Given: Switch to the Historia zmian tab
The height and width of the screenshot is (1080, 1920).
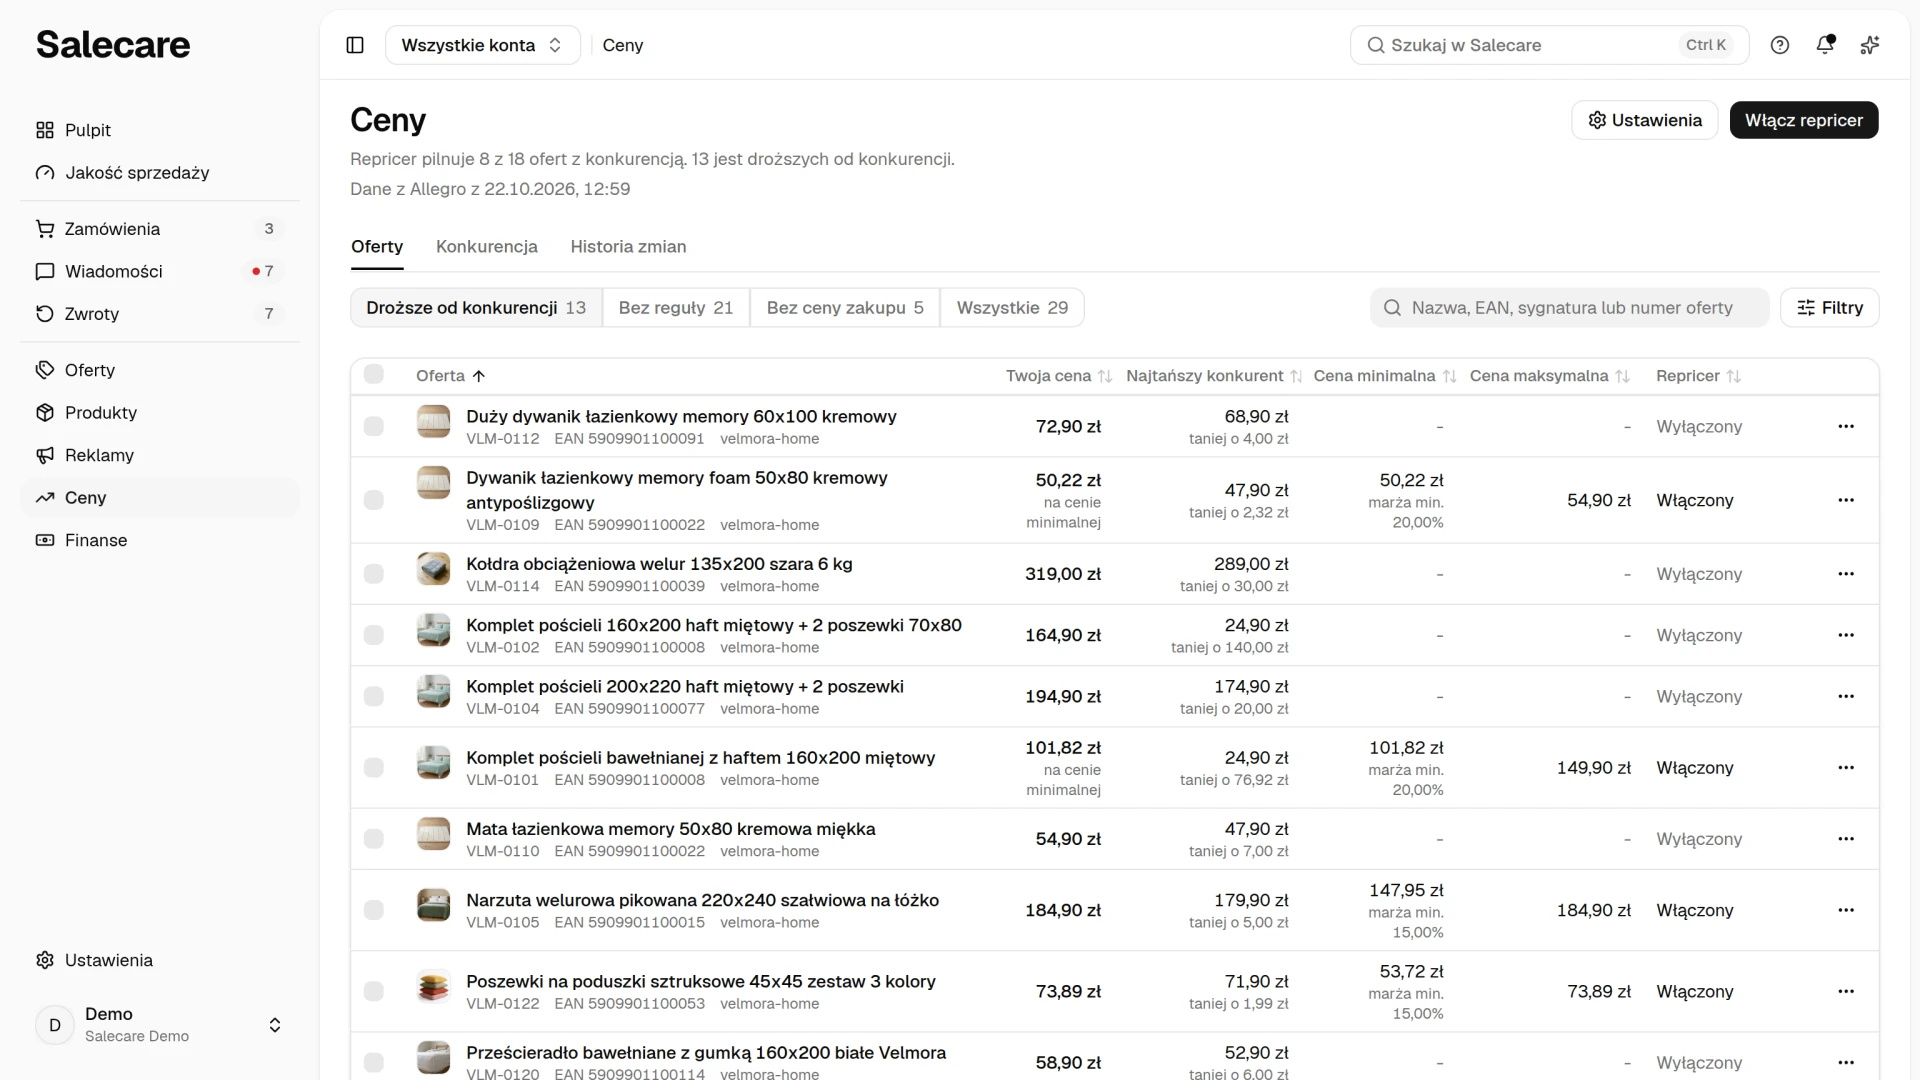Looking at the screenshot, I should coord(628,247).
